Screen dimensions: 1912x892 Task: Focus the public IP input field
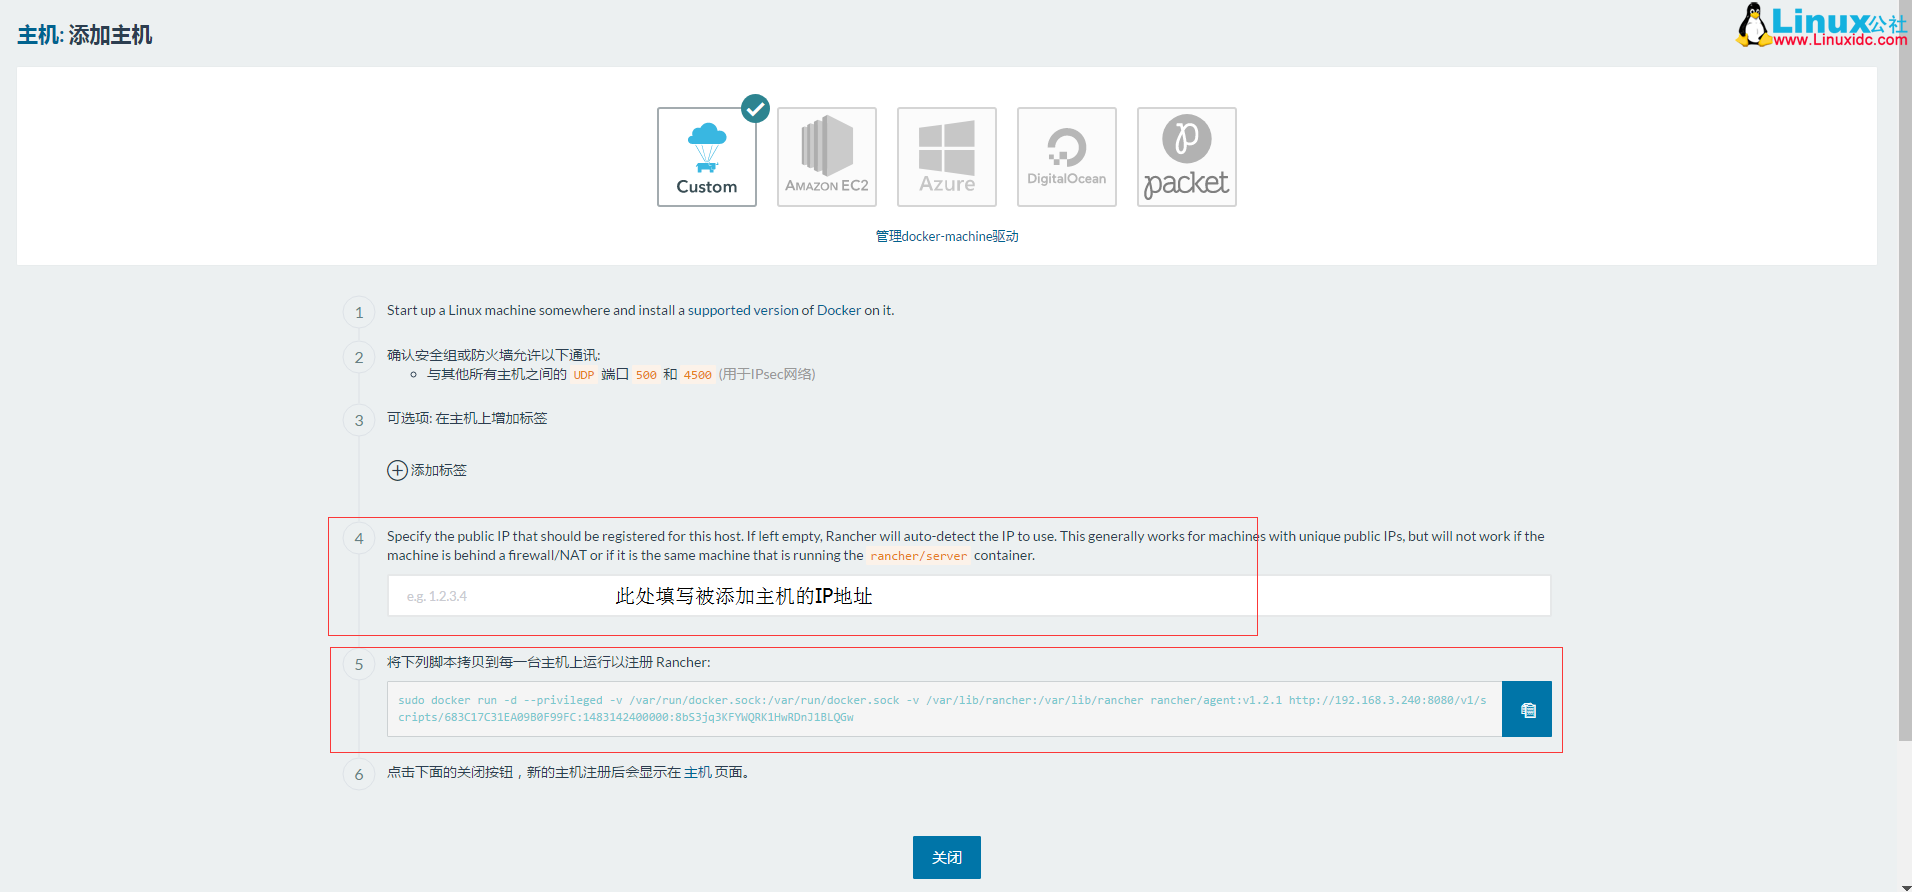click(x=968, y=596)
